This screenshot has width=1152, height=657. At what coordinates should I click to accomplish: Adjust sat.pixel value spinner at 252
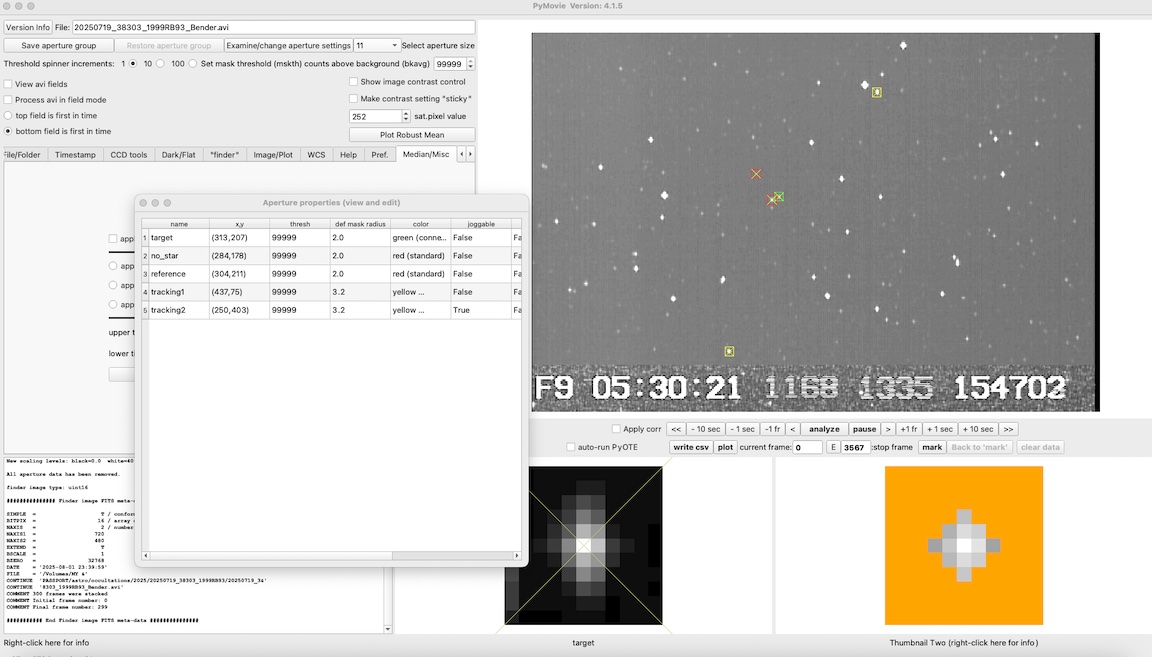(x=406, y=117)
